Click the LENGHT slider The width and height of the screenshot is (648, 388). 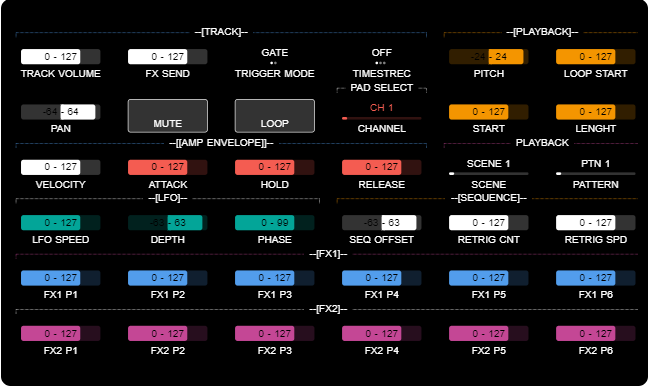[x=596, y=112]
